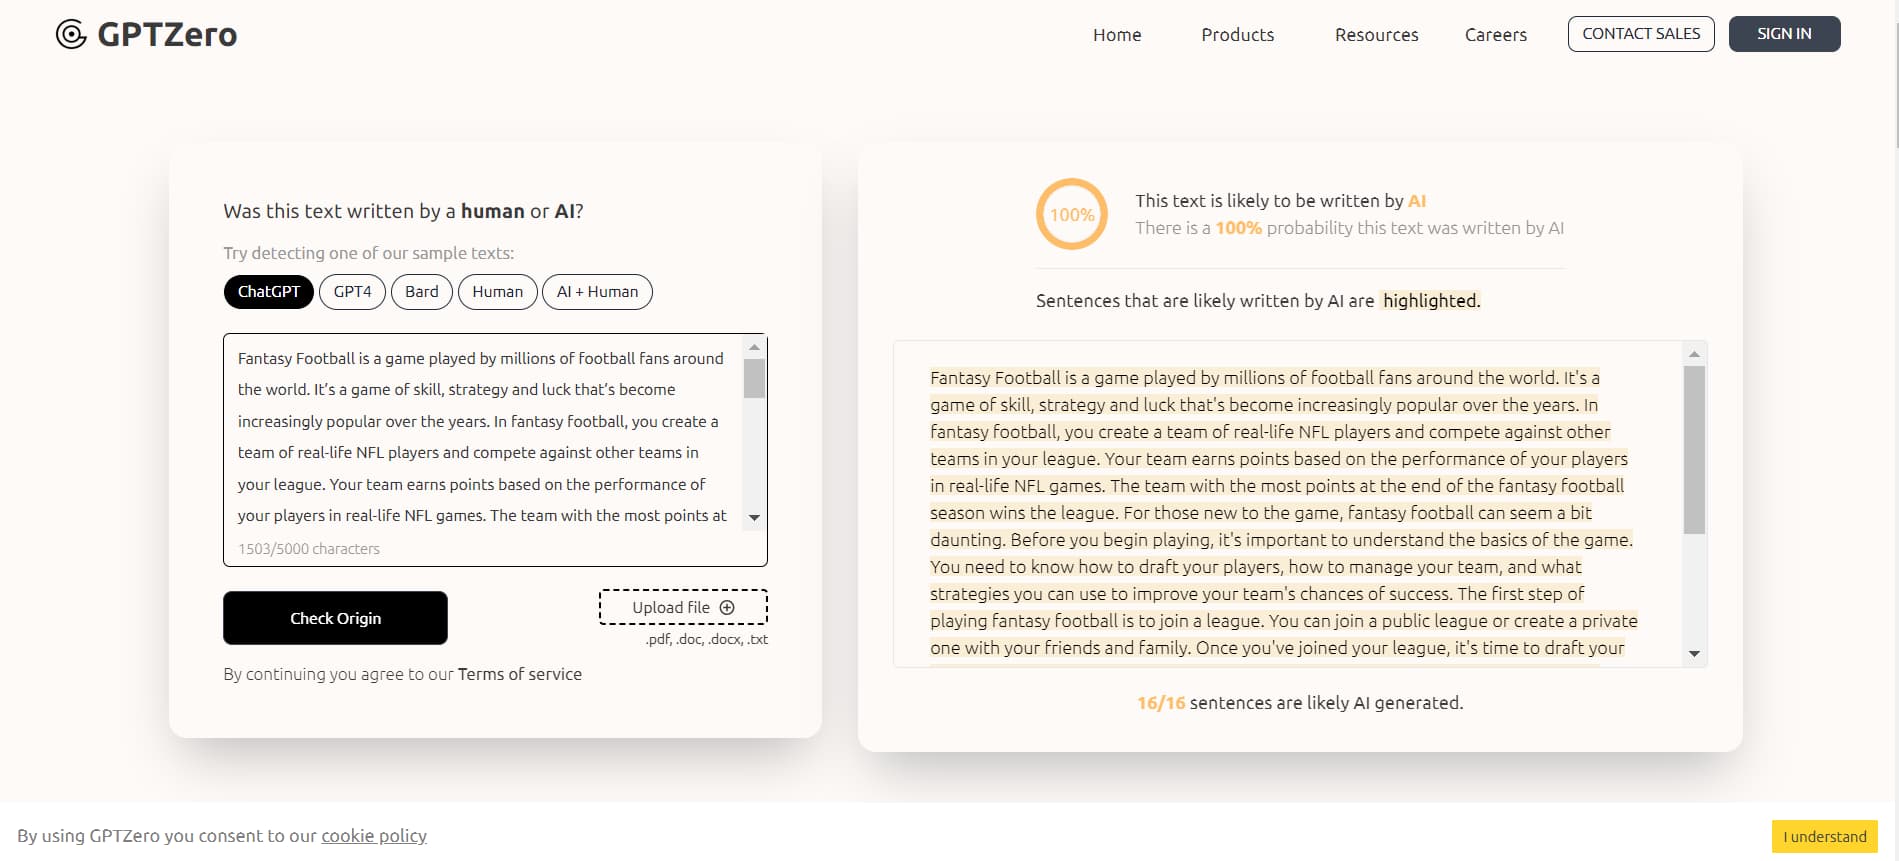Open the Resources menu
The image size is (1899, 861).
tap(1376, 35)
